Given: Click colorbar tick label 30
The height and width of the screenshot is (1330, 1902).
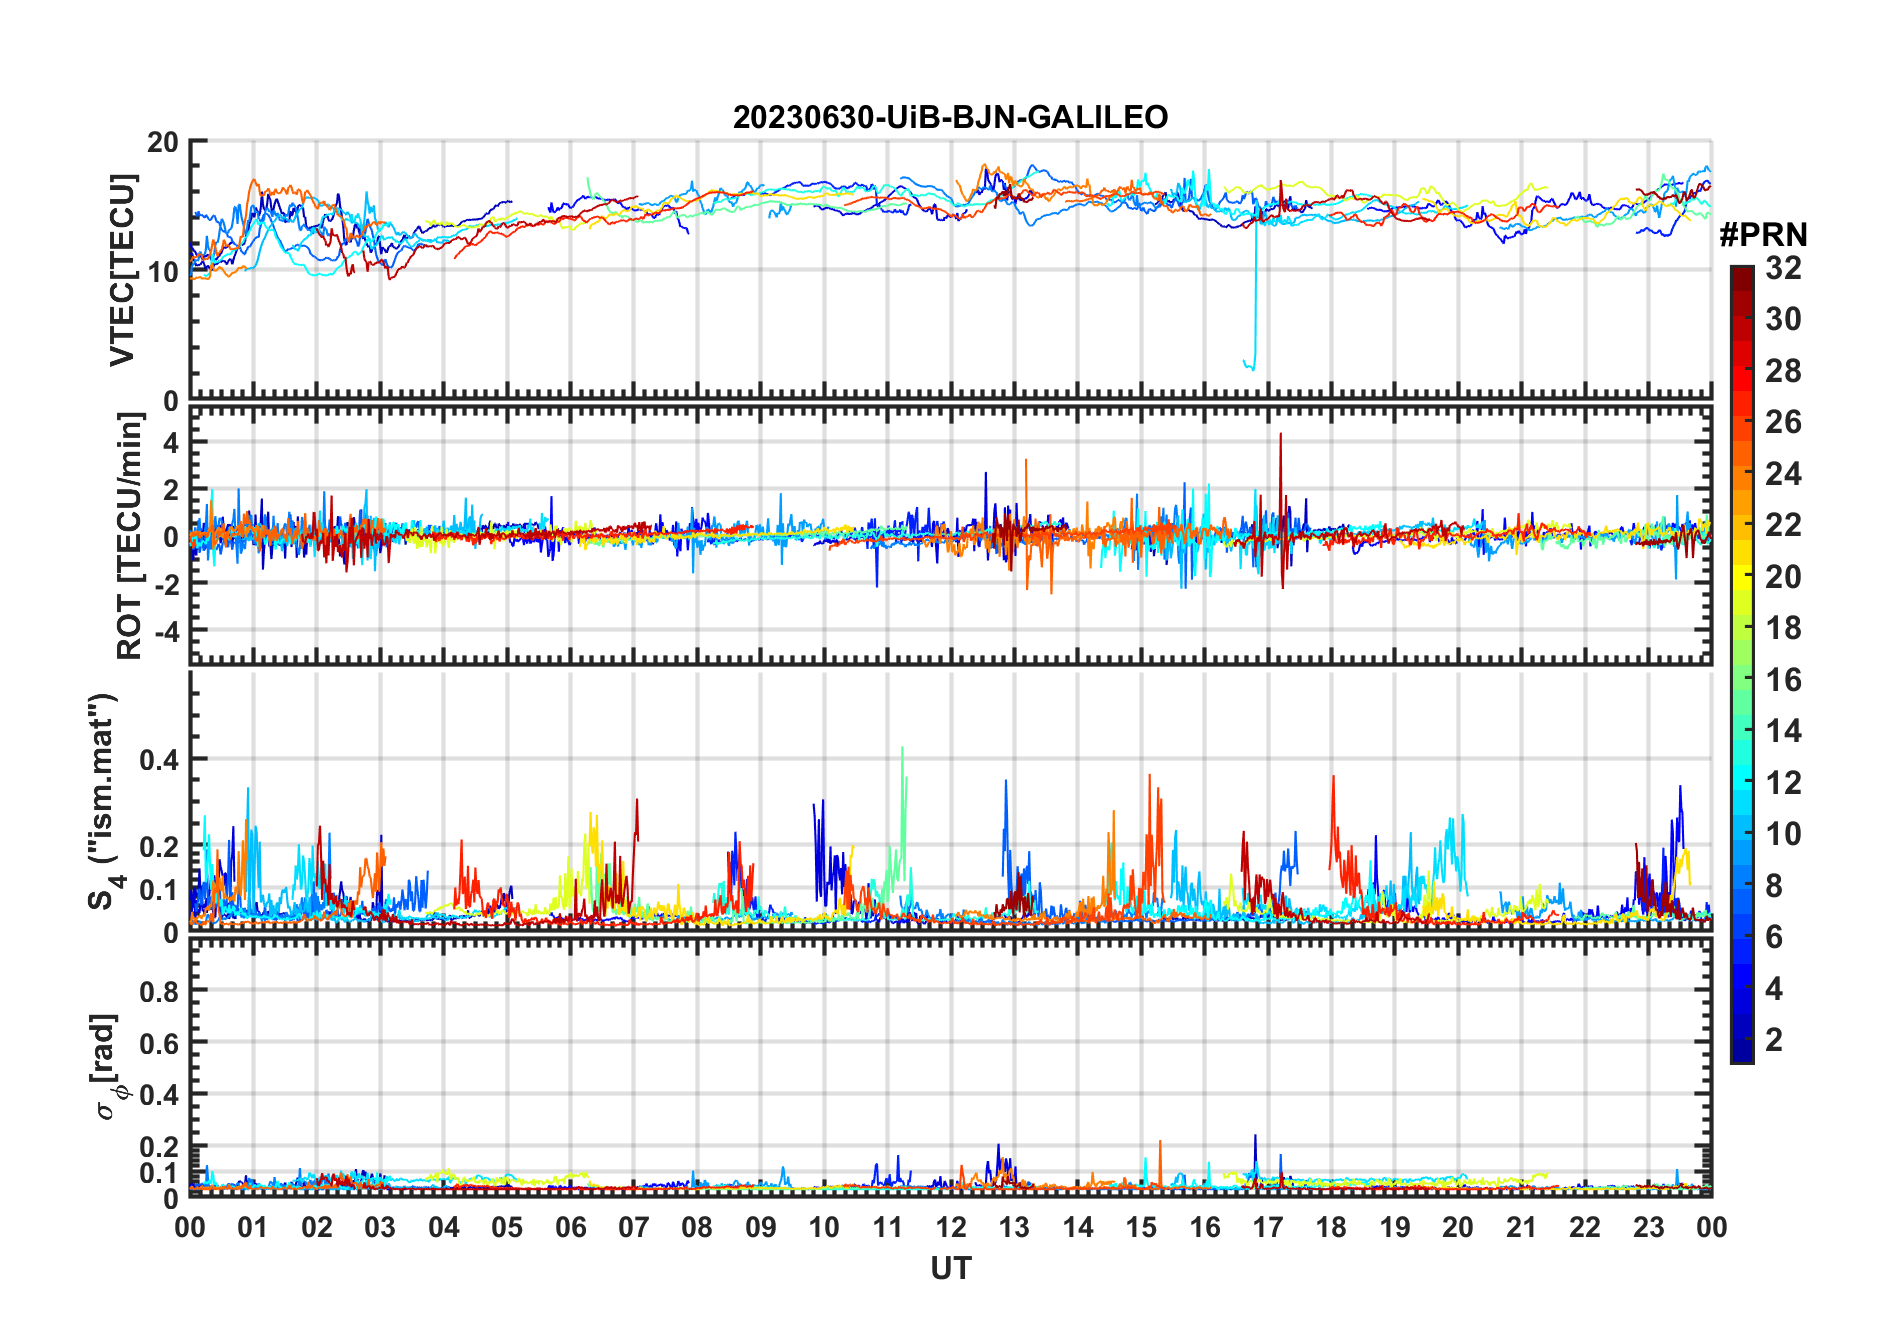Looking at the screenshot, I should 1783,319.
